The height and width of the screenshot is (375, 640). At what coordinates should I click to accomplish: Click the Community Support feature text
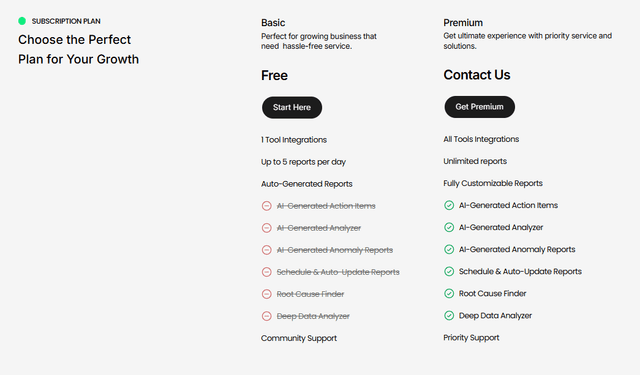coord(299,338)
